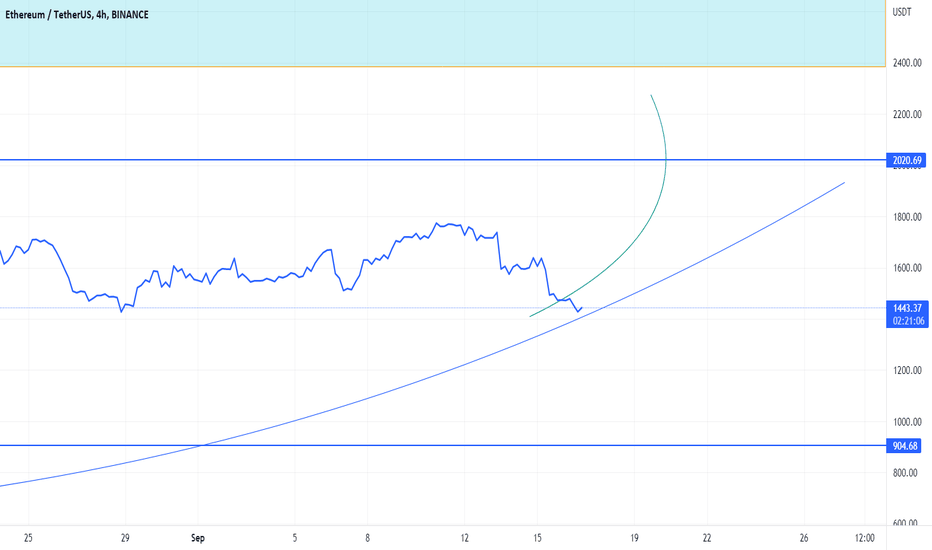932x550 pixels.
Task: Click the 15 date on the time axis
Action: tap(537, 538)
